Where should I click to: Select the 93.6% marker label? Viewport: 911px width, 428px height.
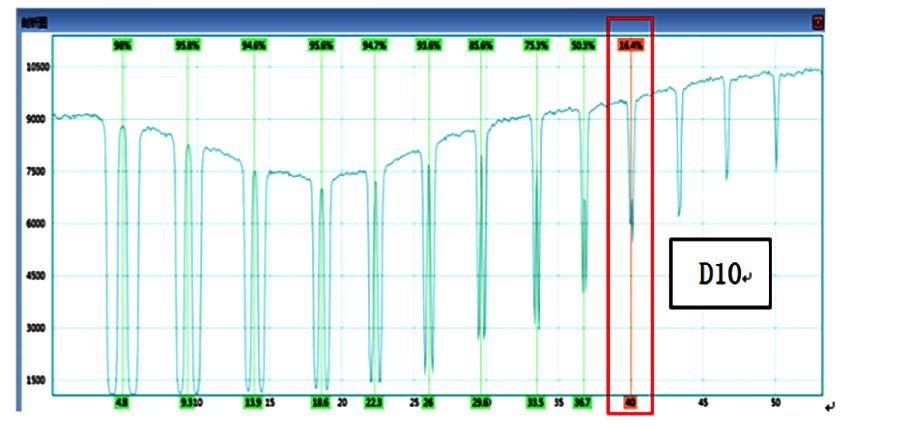click(428, 45)
